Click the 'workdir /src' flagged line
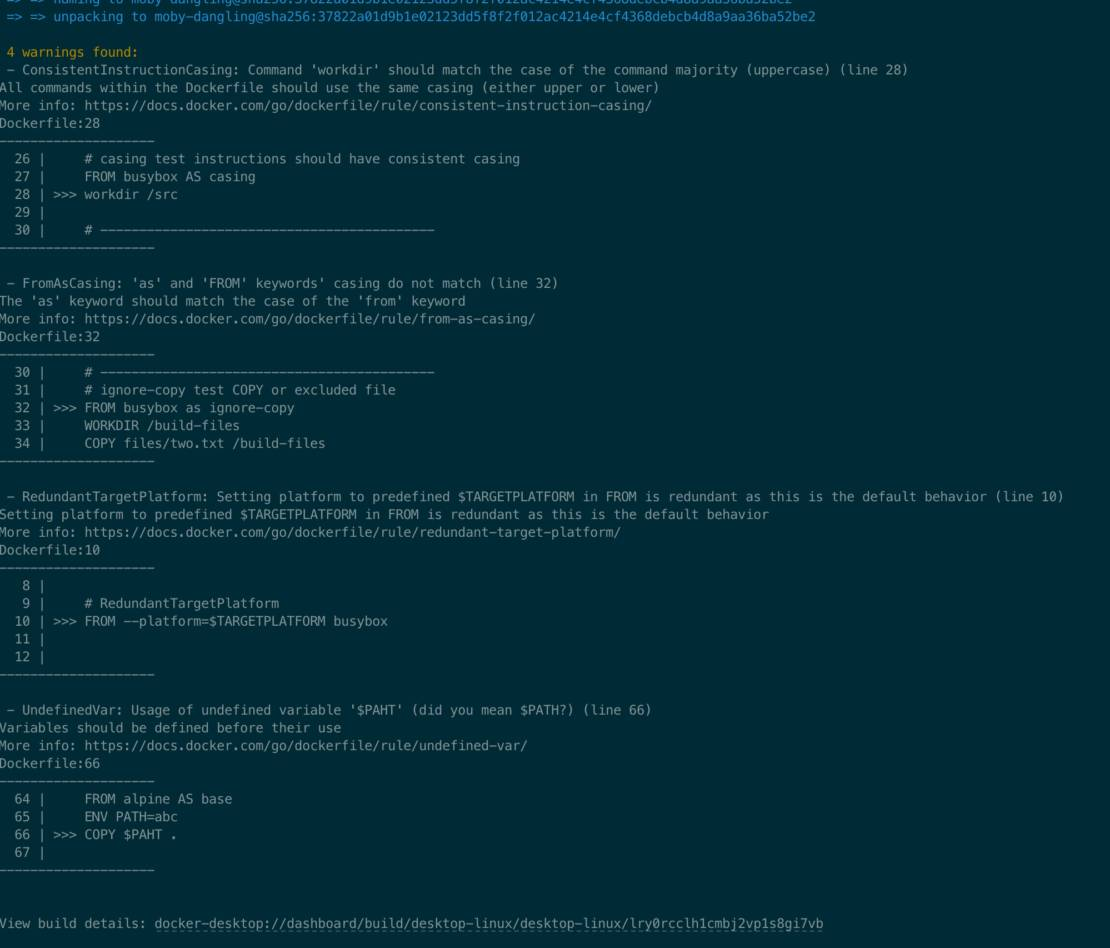This screenshot has width=1110, height=948. (131, 195)
